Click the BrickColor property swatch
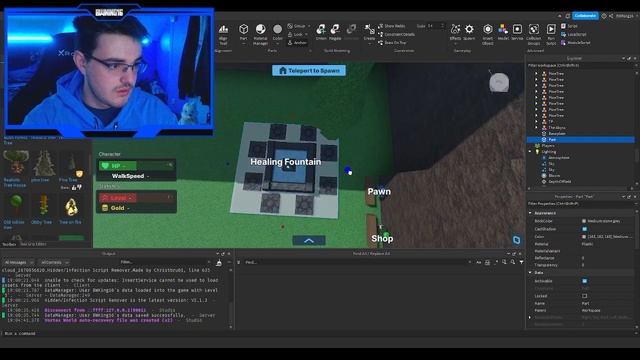 click(584, 221)
